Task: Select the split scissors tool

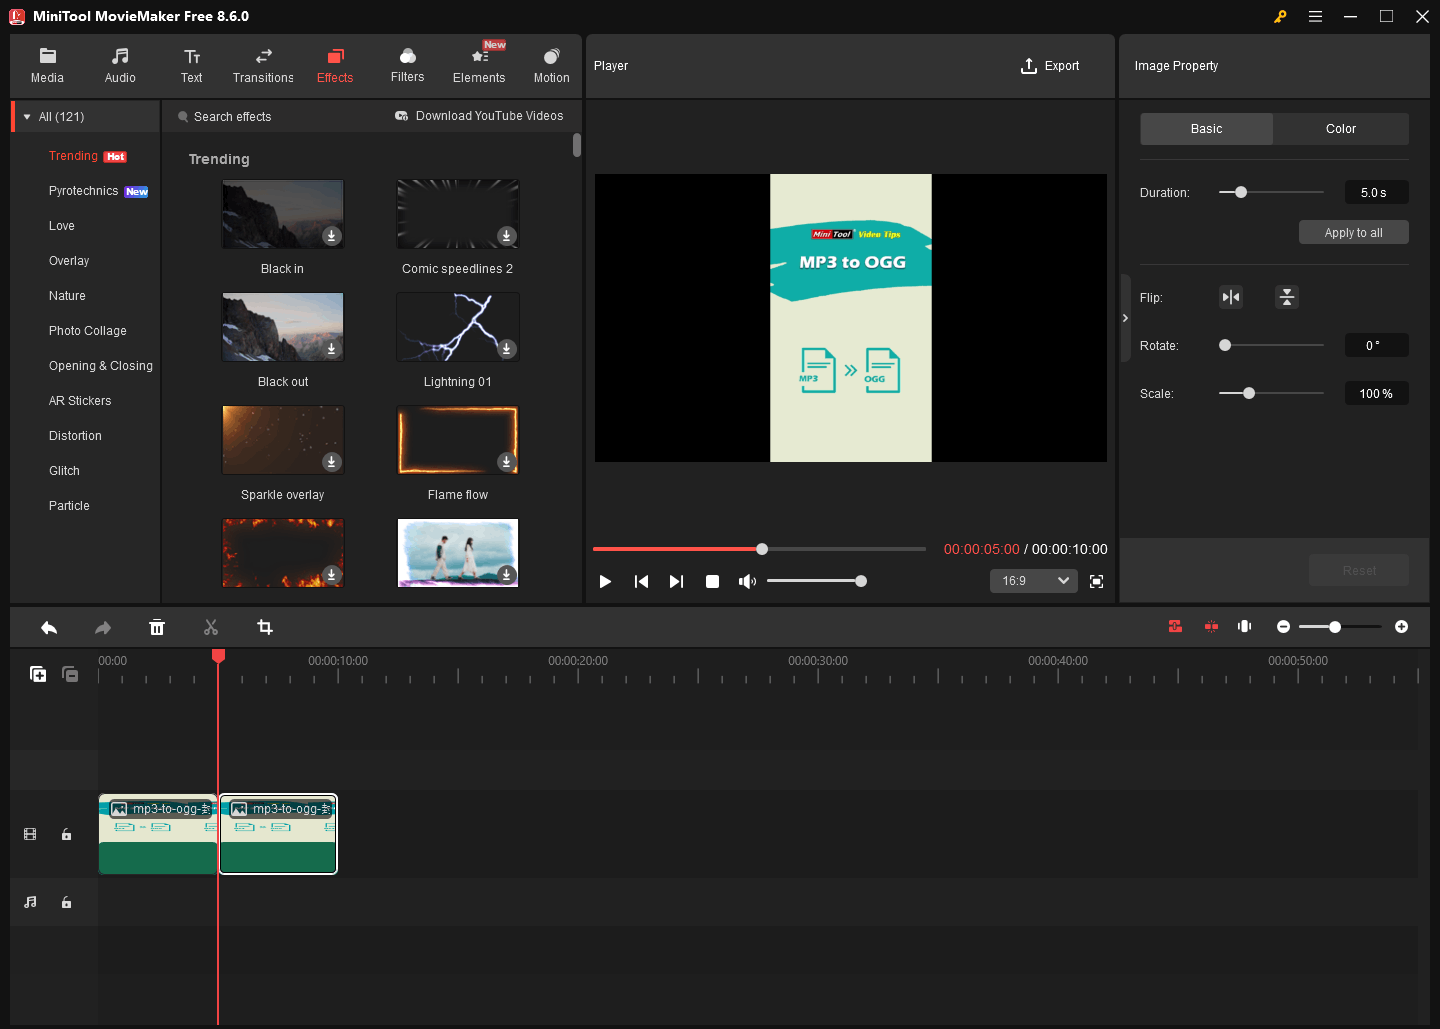Action: coord(211,627)
